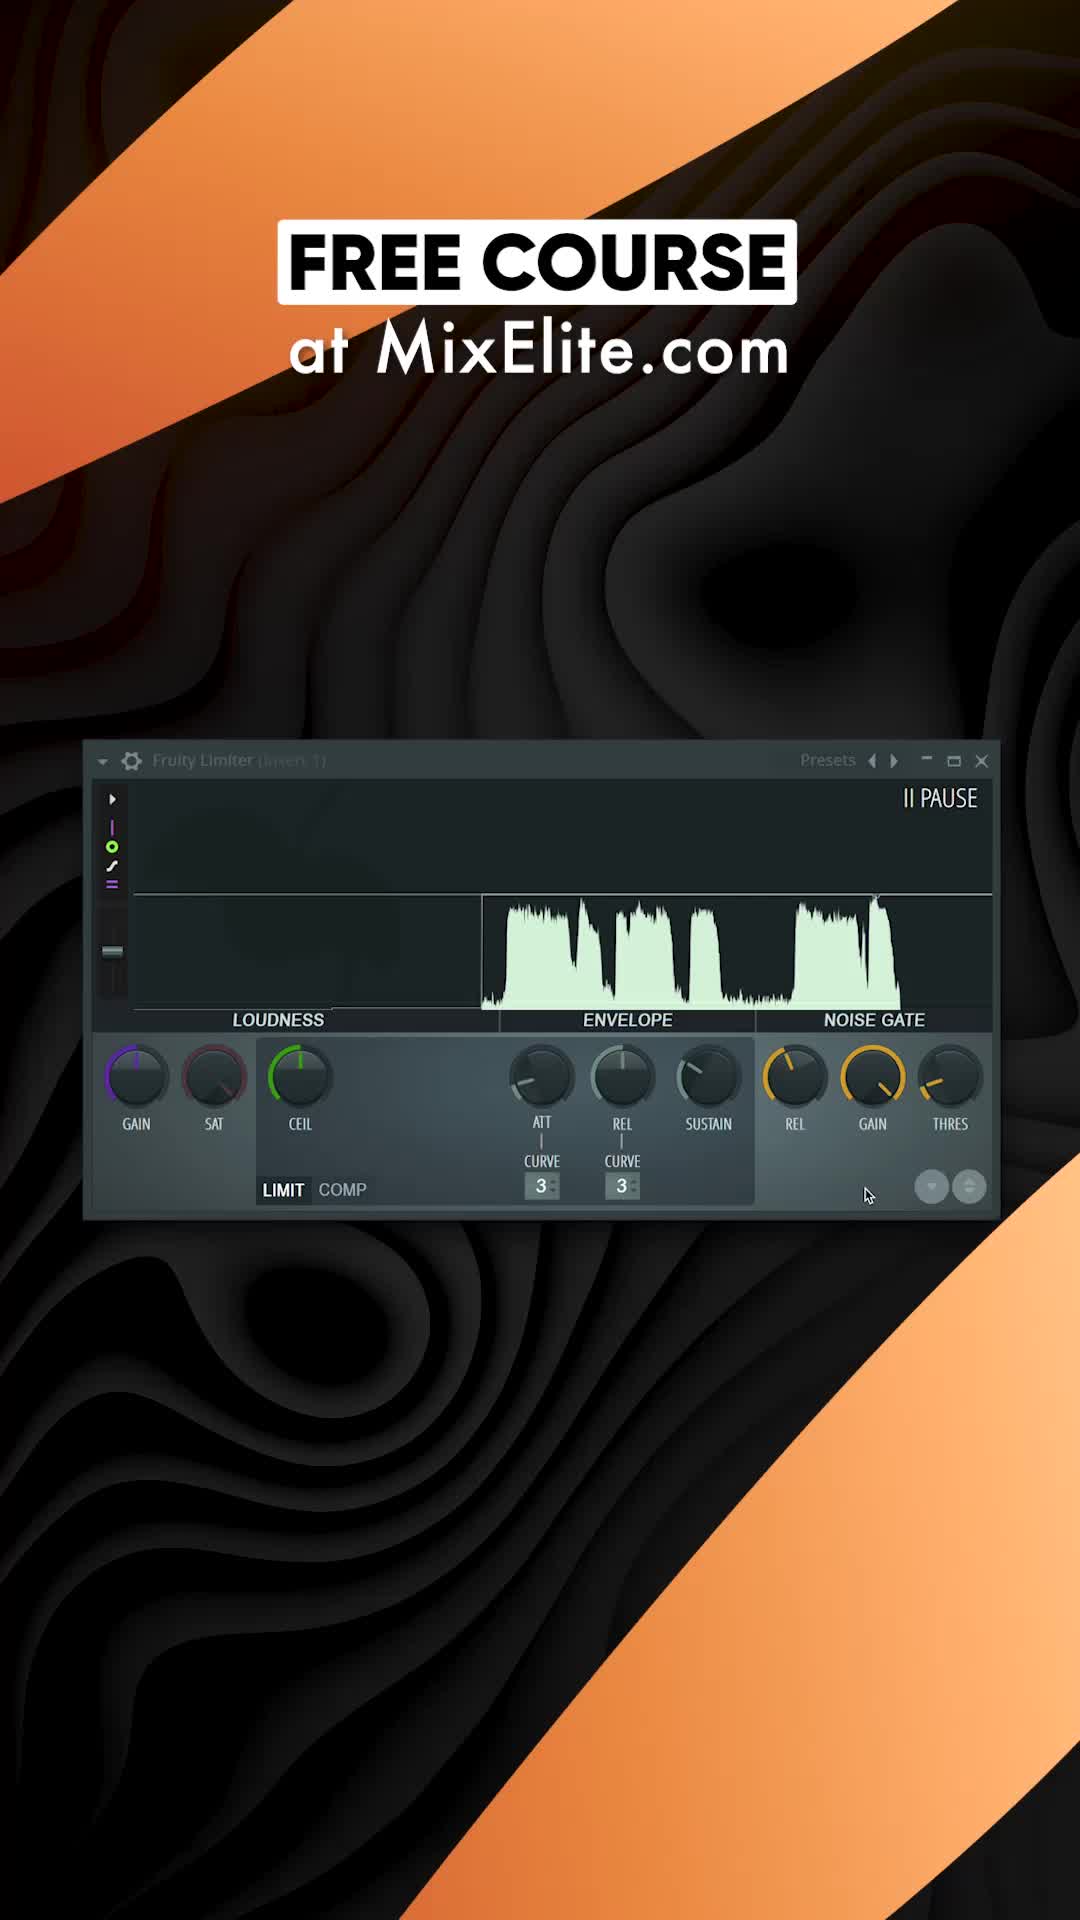This screenshot has width=1080, height=1920.
Task: Click the PAUSE display button
Action: coord(940,798)
